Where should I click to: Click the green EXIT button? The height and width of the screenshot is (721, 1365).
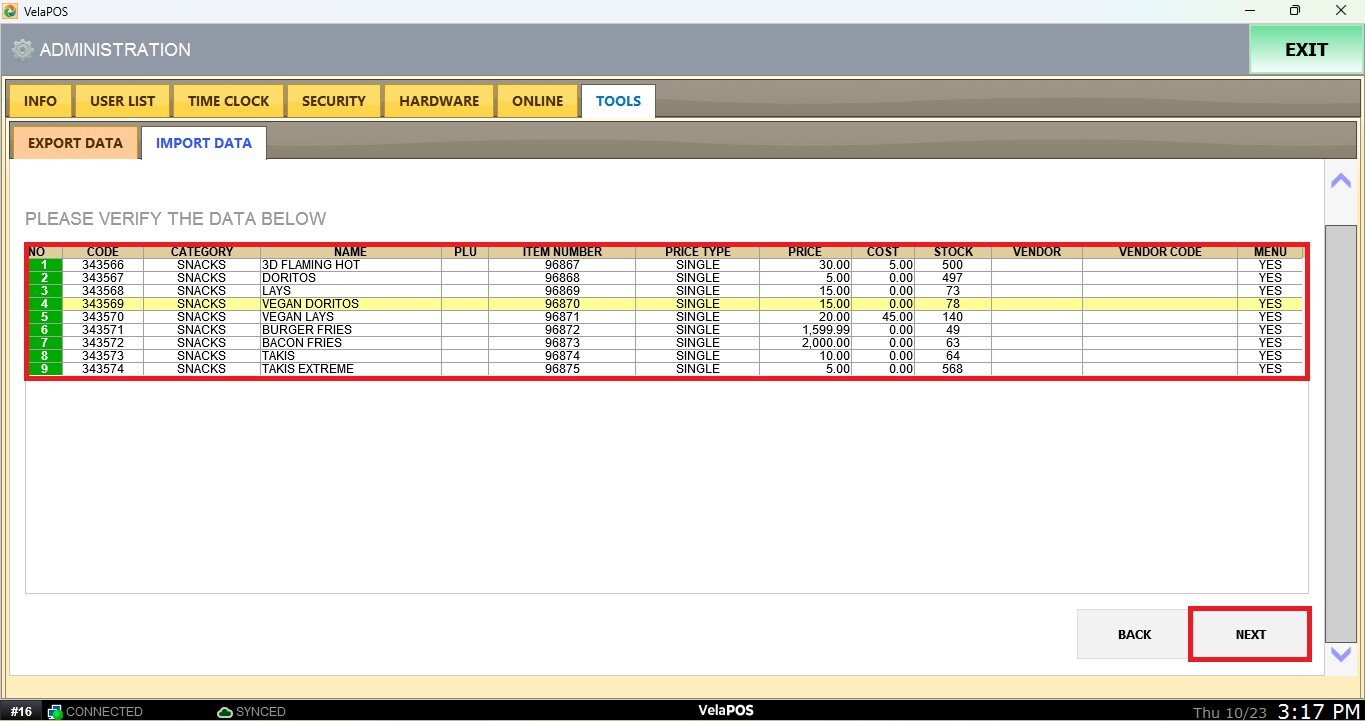1305,50
